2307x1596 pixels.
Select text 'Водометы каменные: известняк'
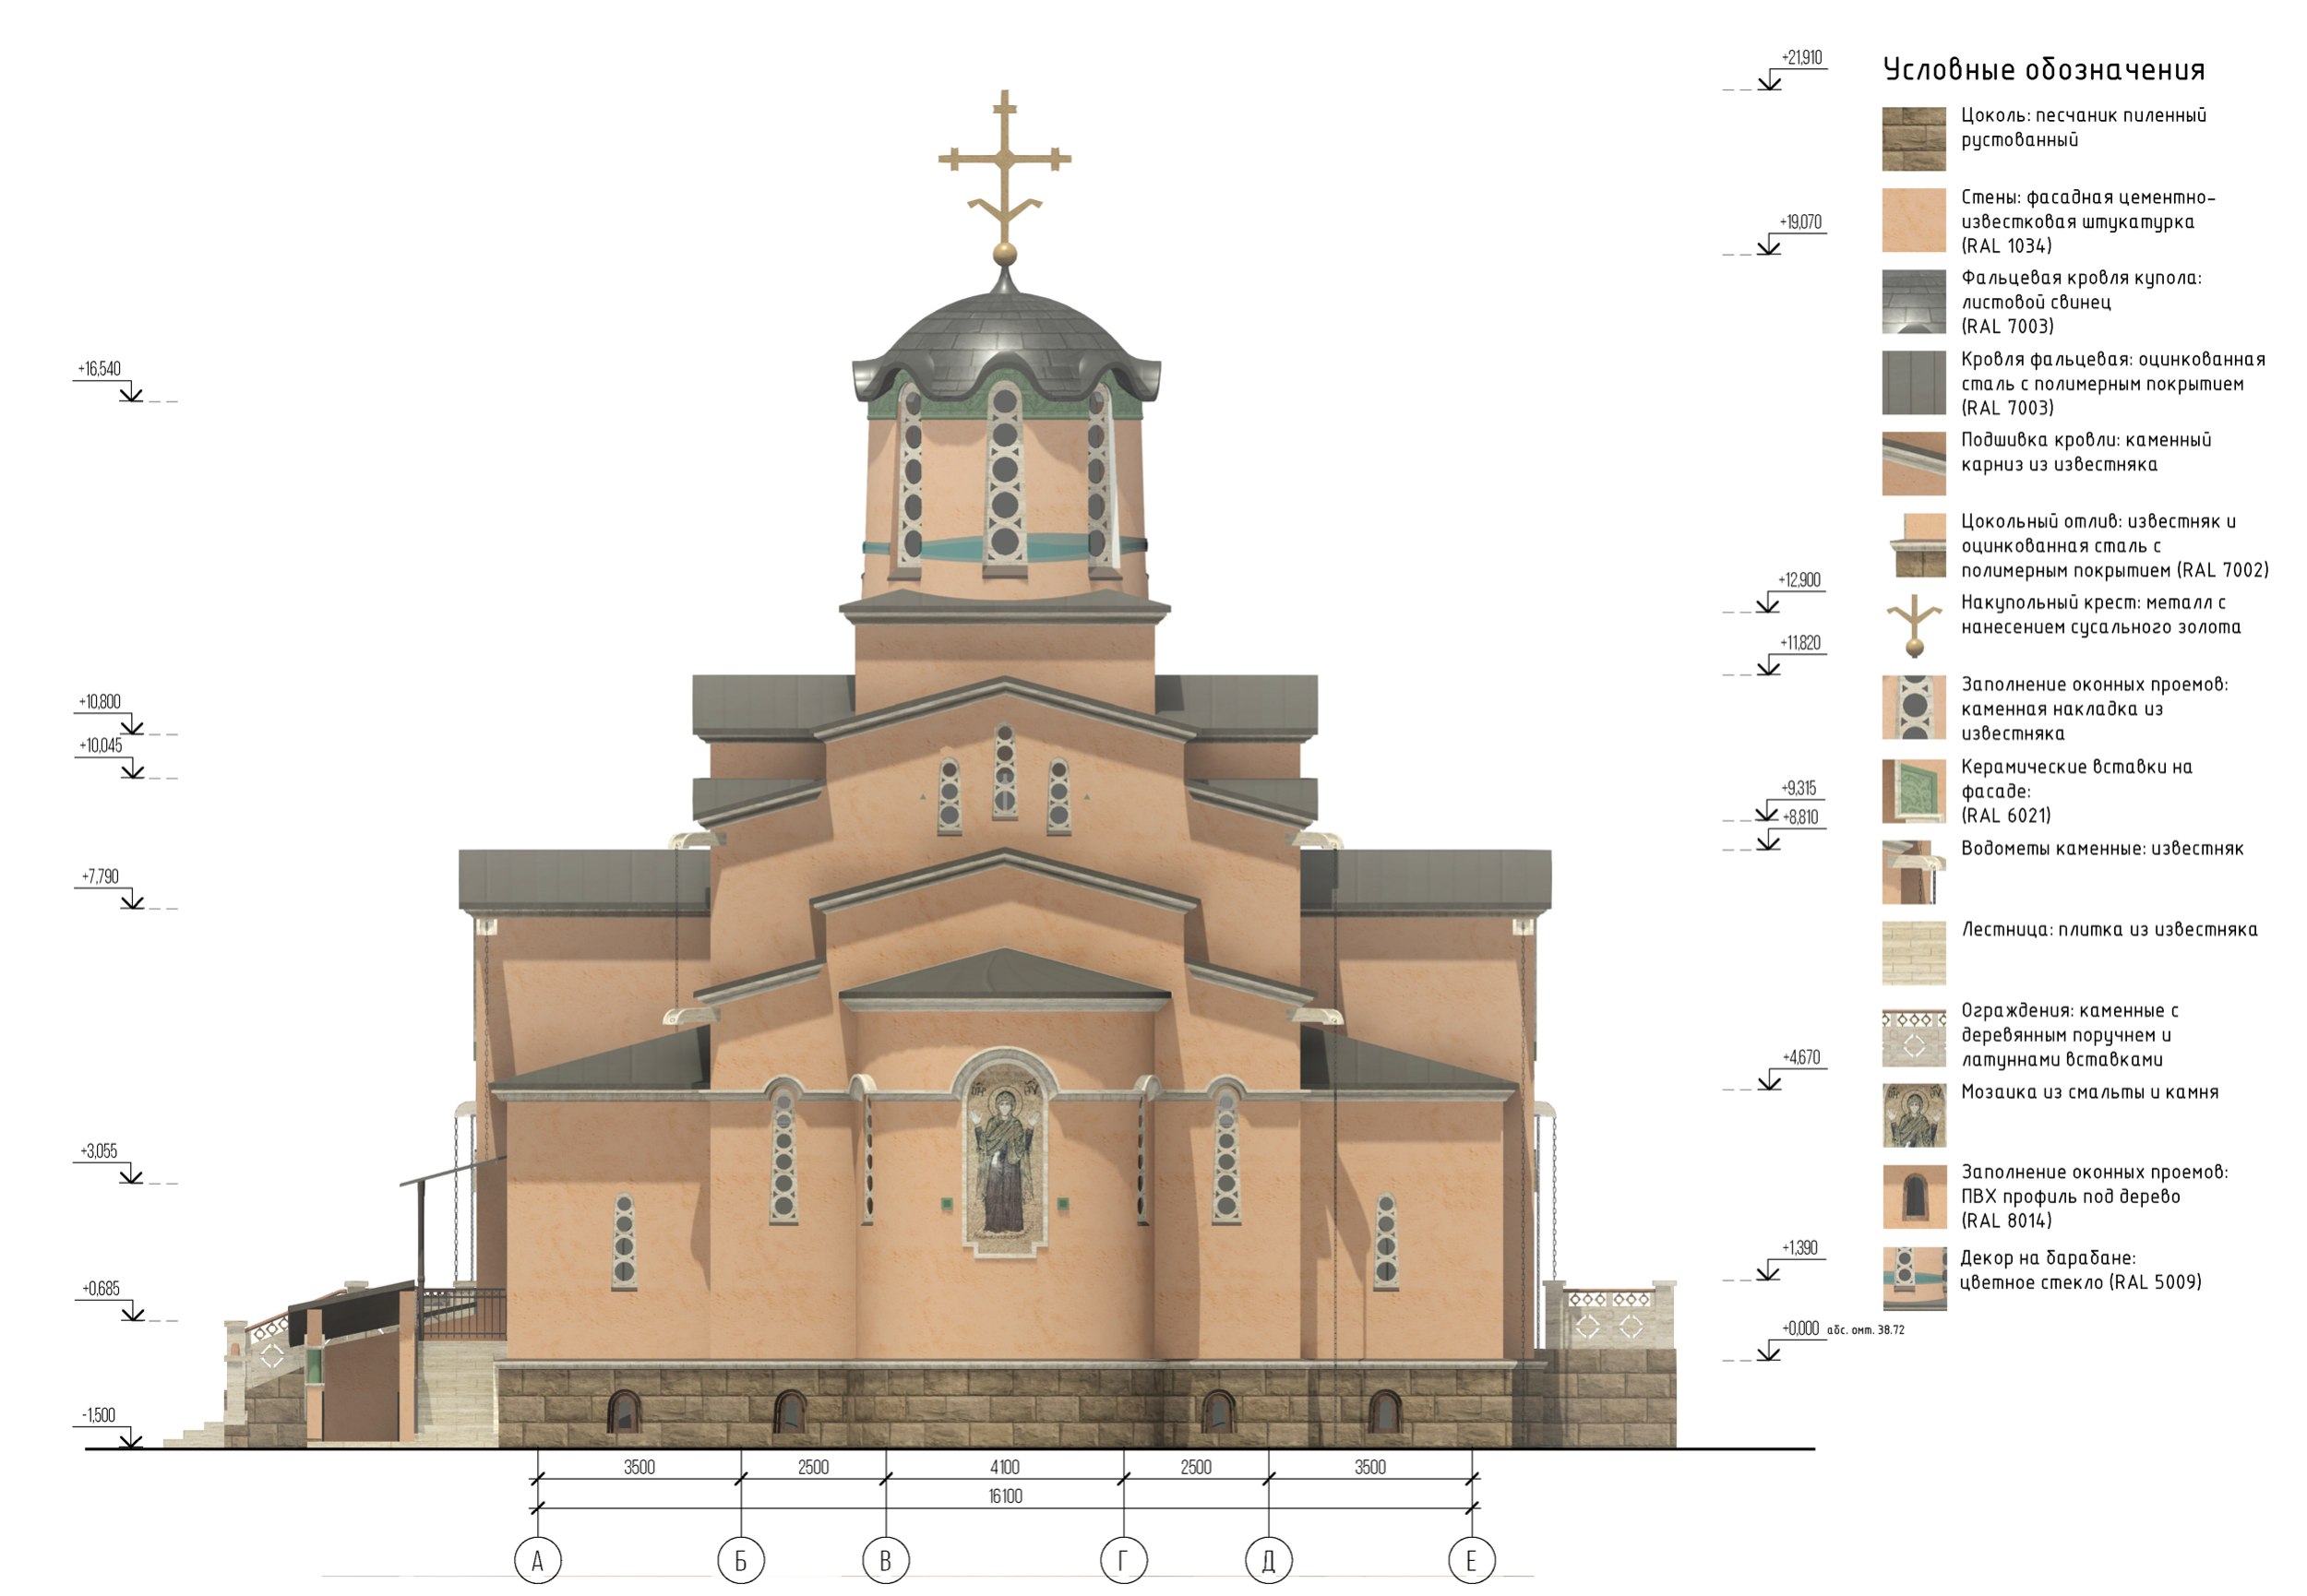[2101, 849]
